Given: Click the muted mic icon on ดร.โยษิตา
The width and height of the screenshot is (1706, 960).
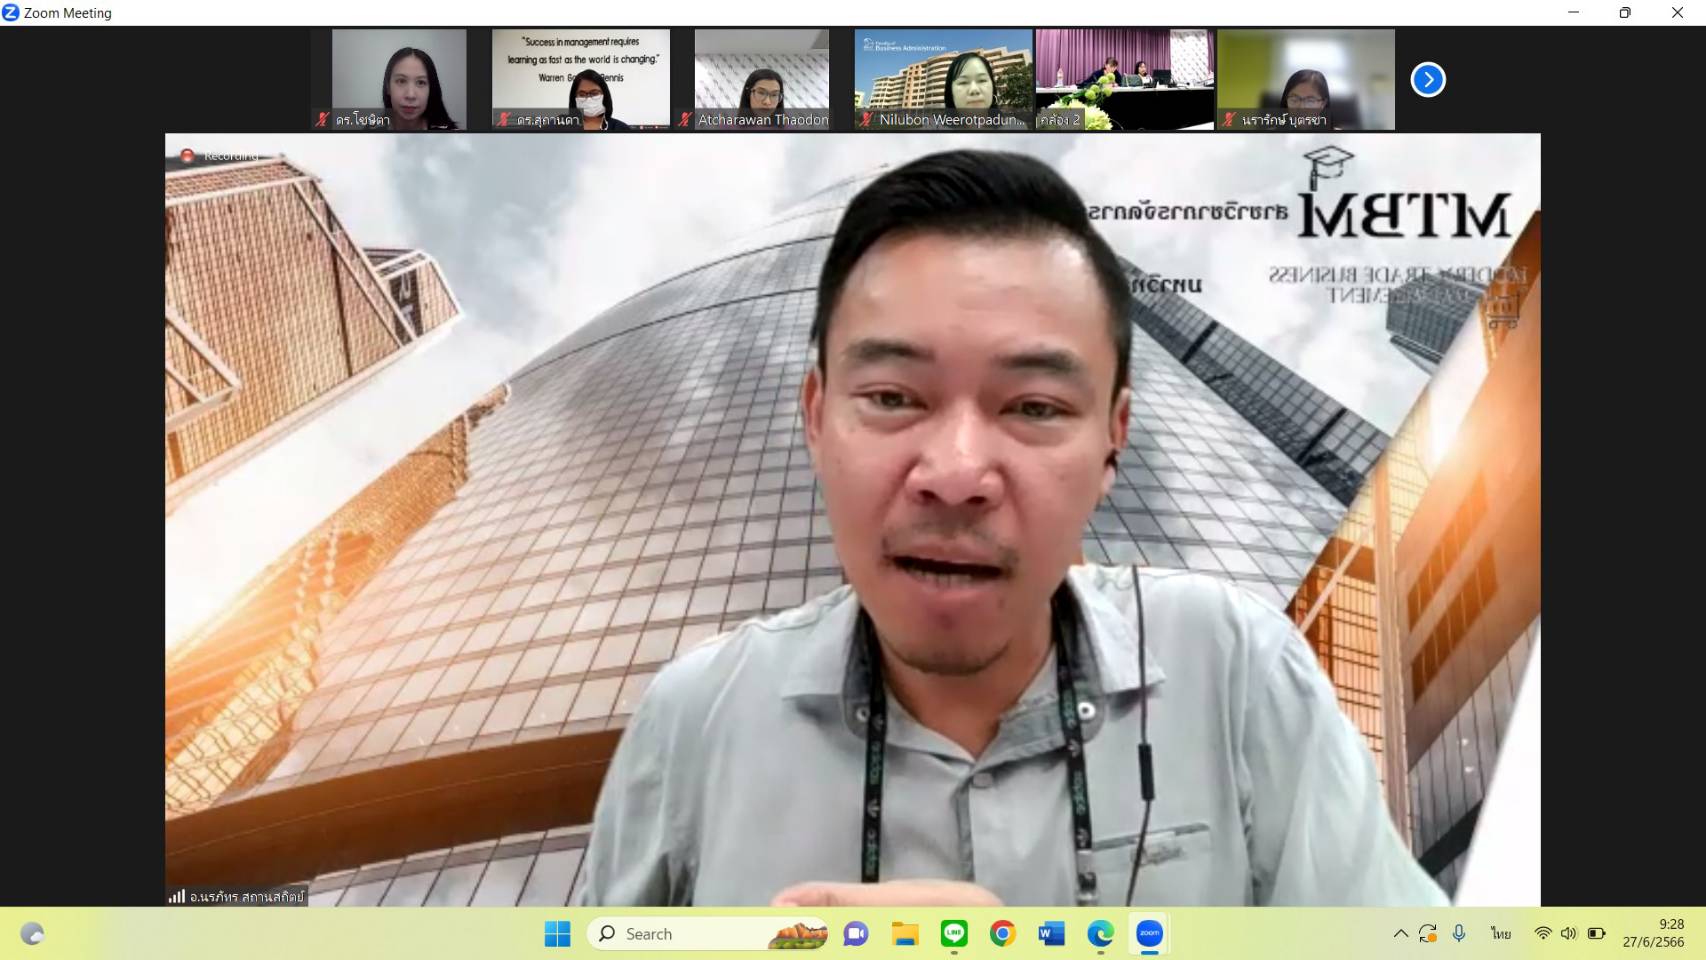Looking at the screenshot, I should point(322,119).
